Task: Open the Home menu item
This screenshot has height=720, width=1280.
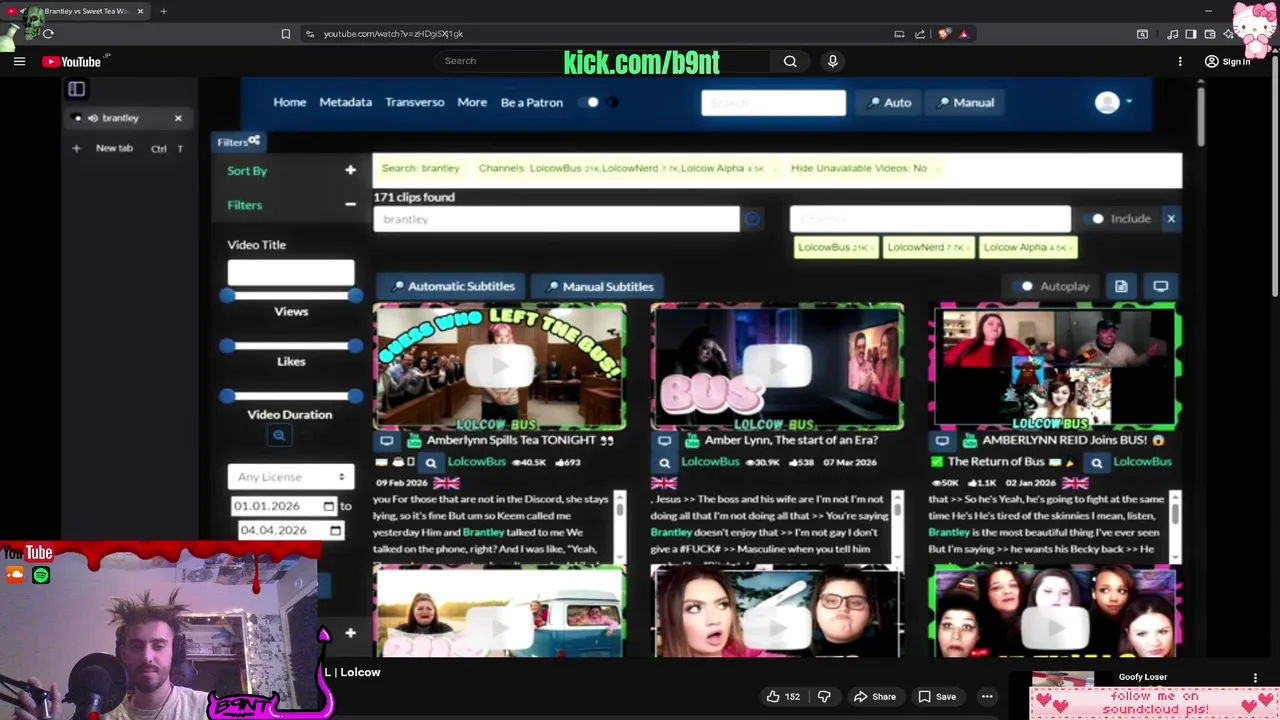Action: coord(290,102)
